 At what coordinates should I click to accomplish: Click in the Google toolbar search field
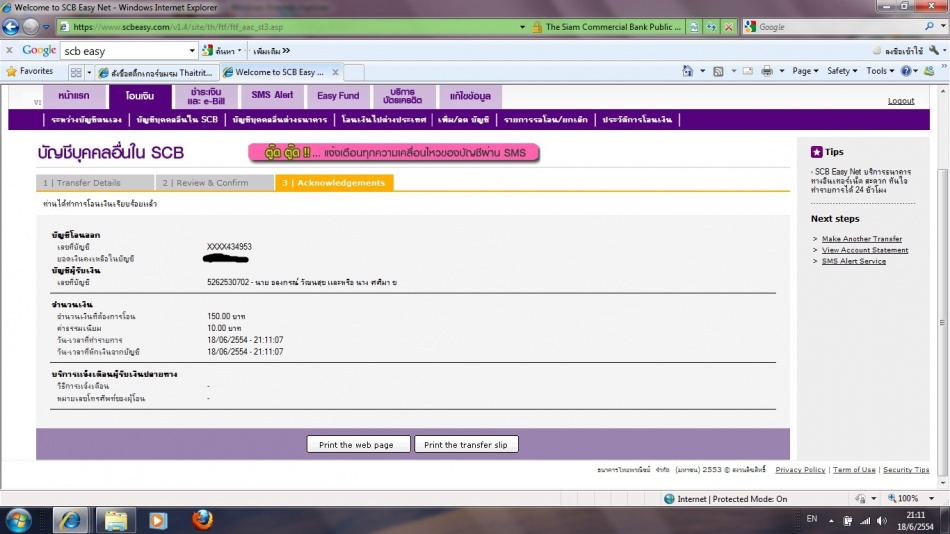tap(124, 50)
